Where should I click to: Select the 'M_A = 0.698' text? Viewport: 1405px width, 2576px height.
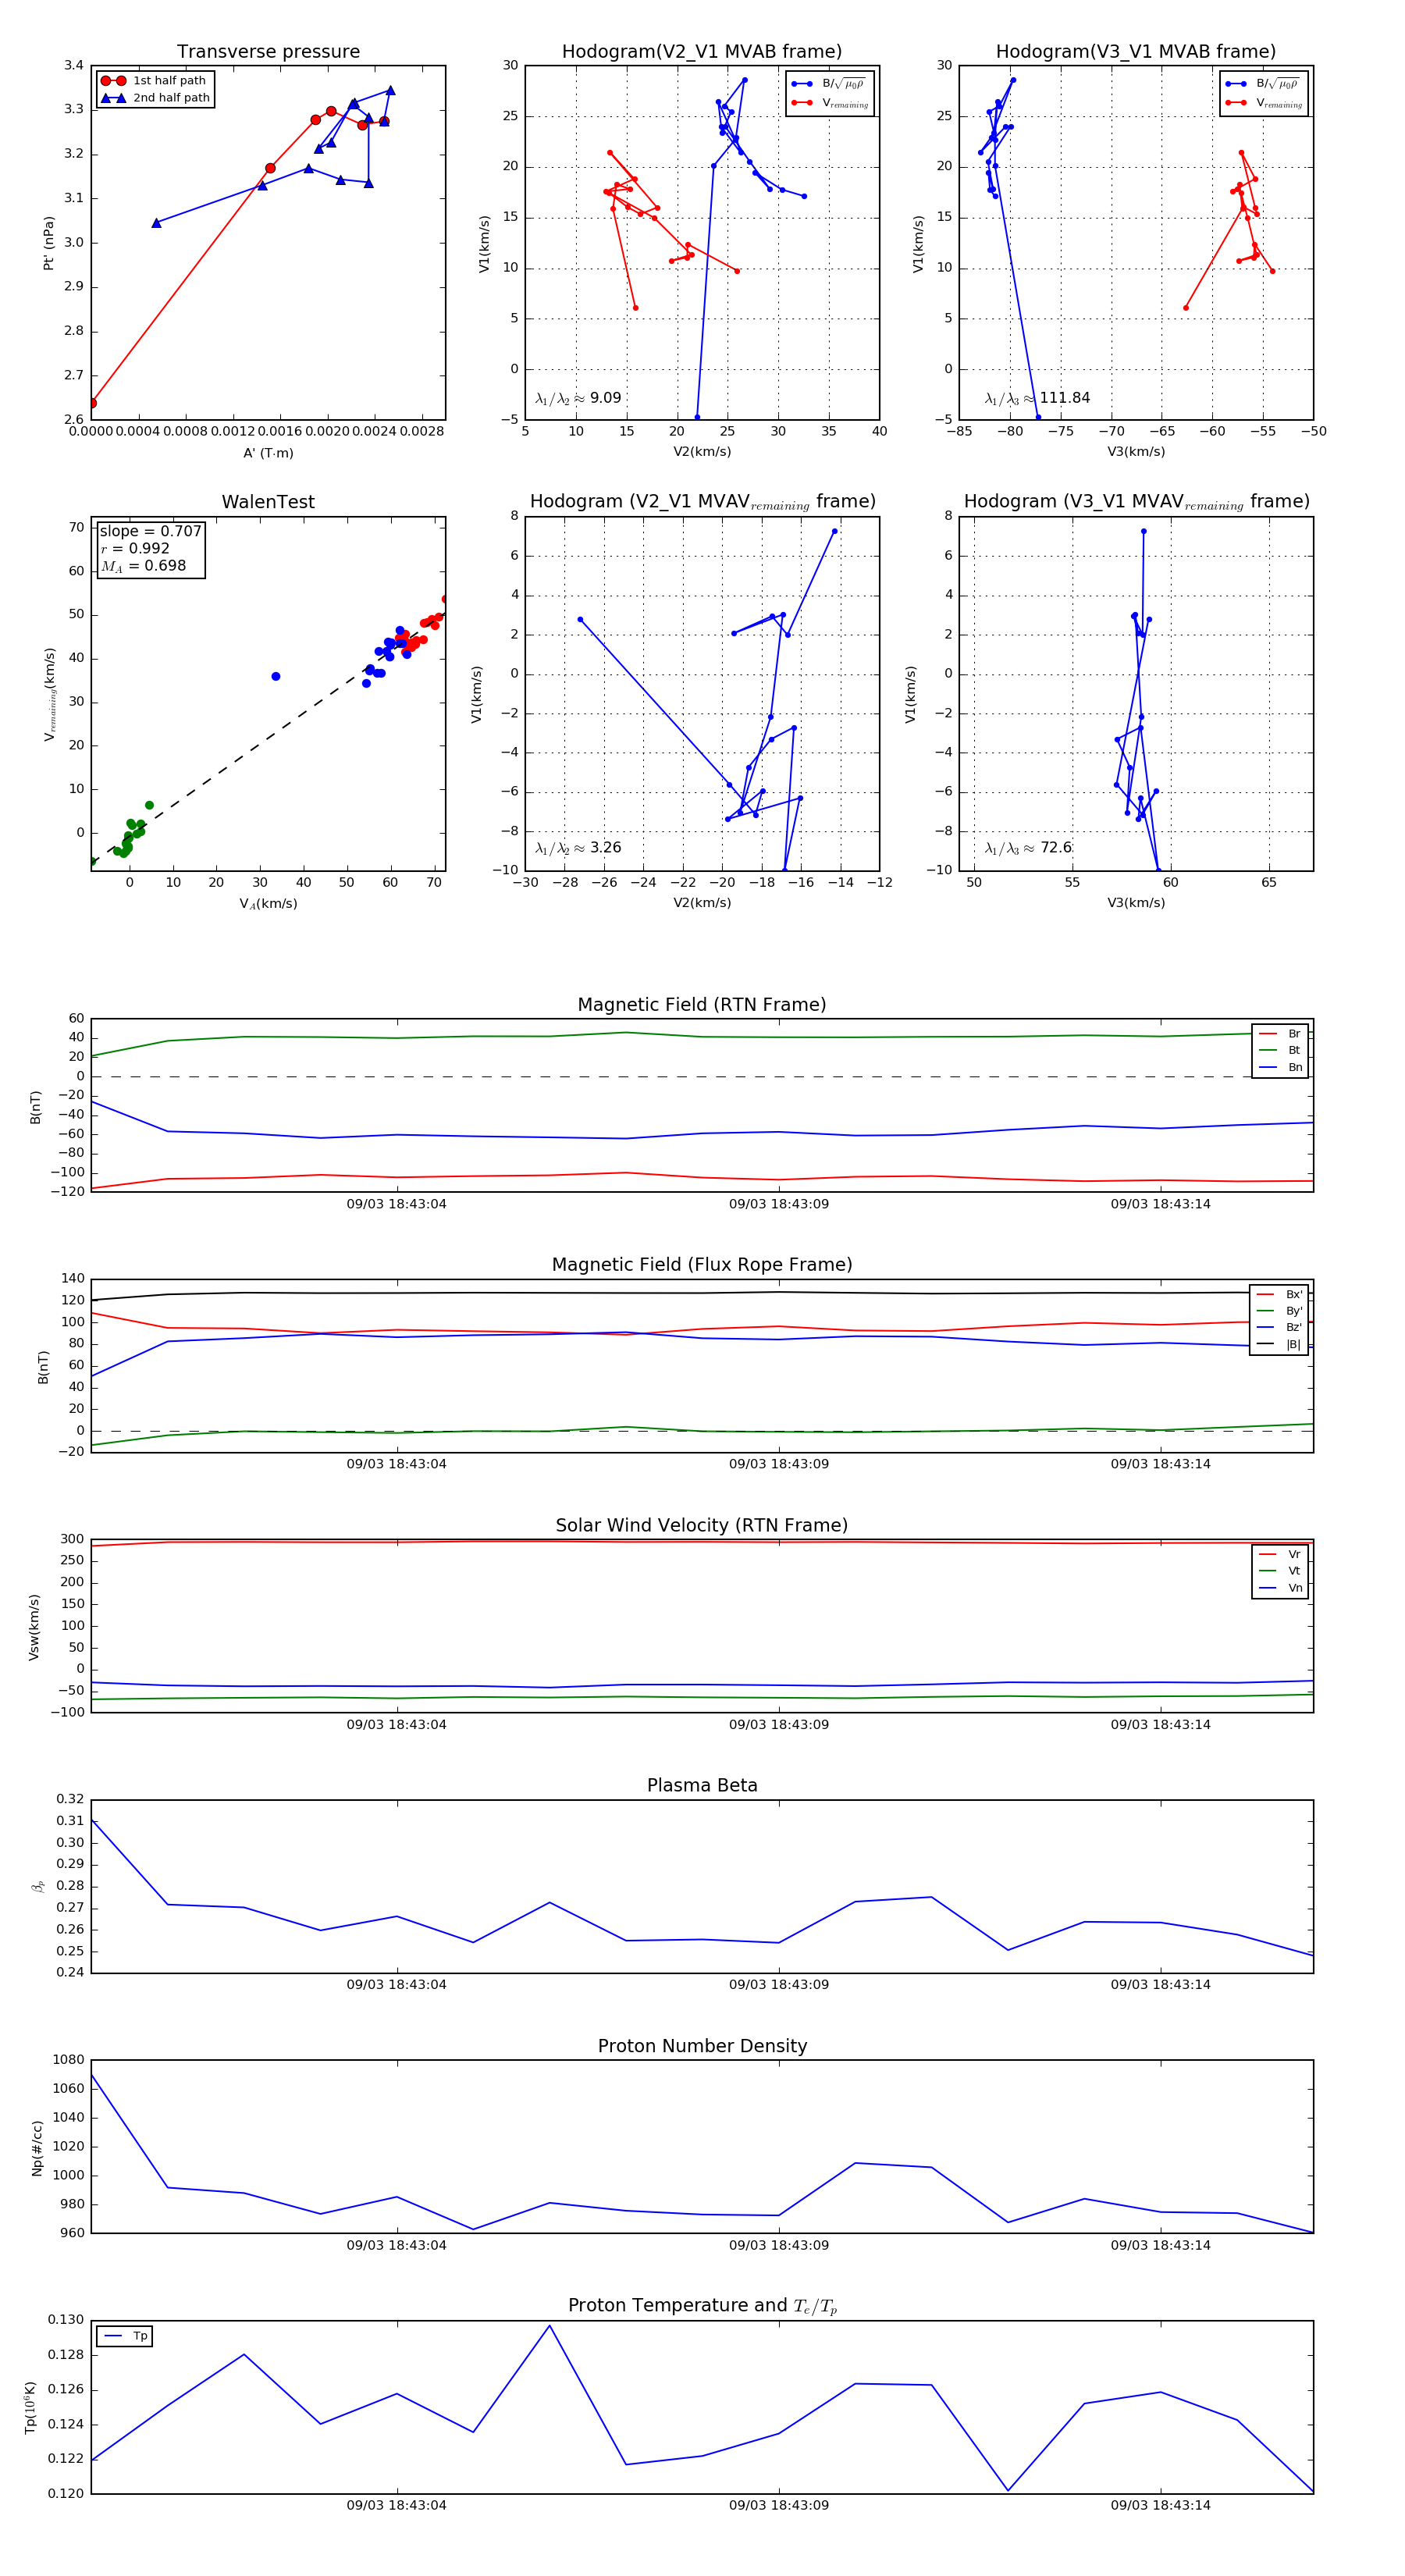click(143, 566)
